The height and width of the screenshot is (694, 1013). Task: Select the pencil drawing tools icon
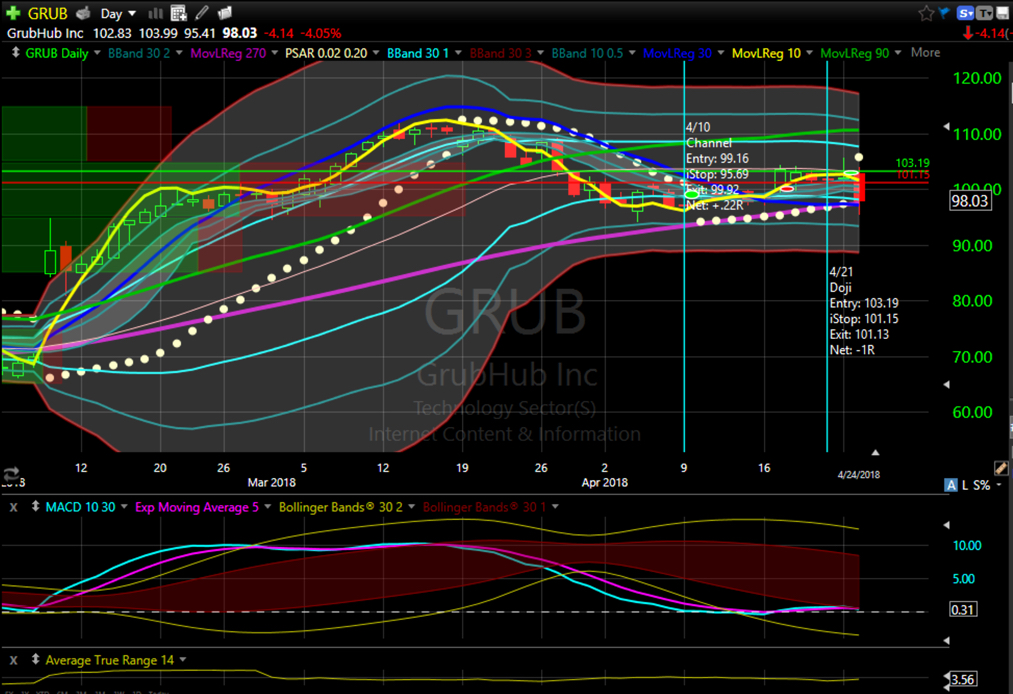point(202,12)
